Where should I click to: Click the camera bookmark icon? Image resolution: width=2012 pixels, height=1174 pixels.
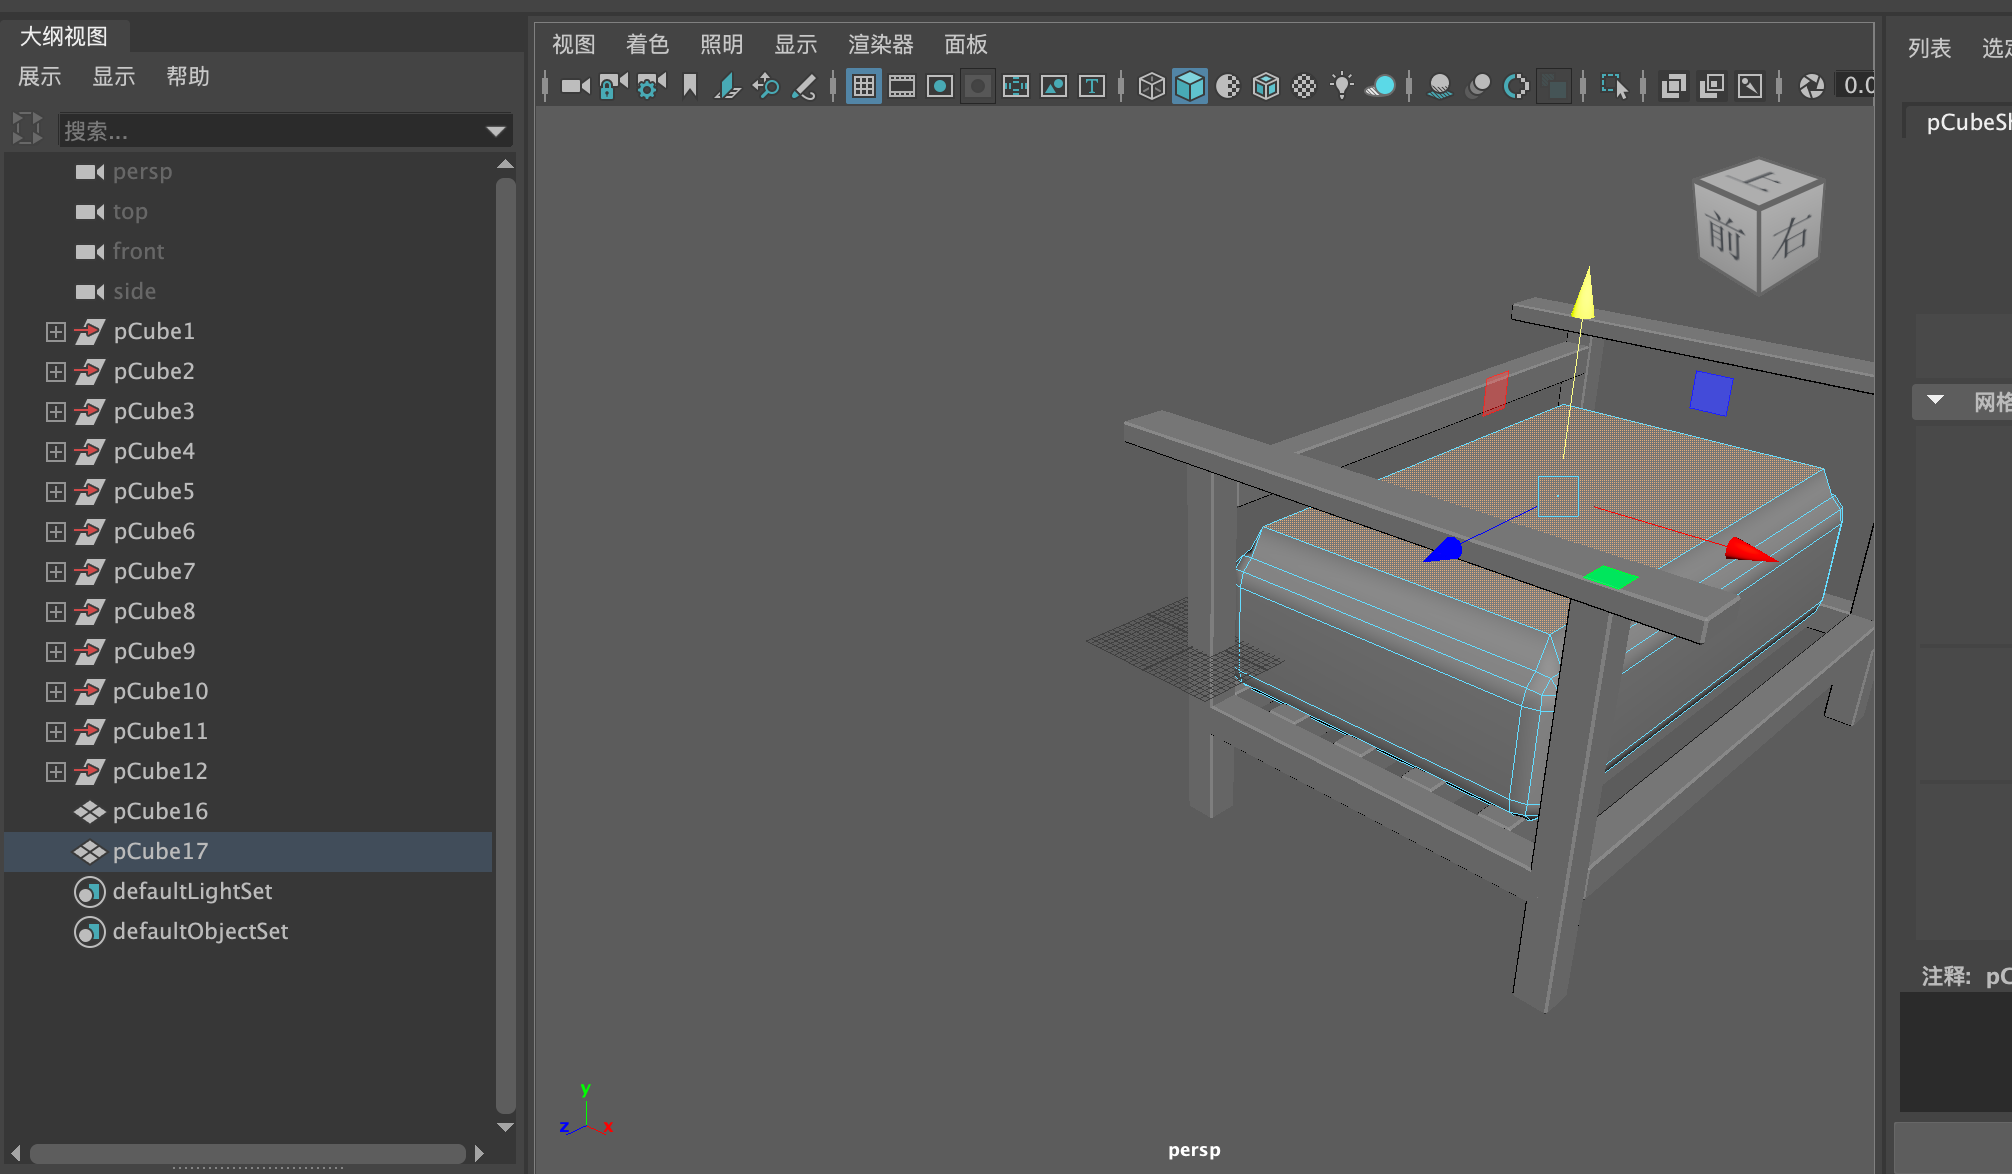690,87
